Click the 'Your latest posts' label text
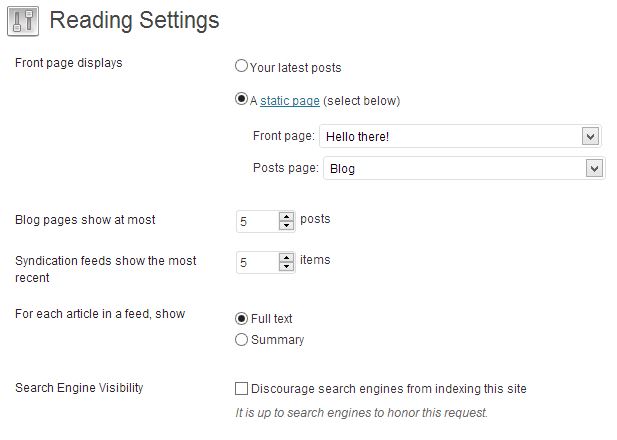This screenshot has height=440, width=617. pyautogui.click(x=296, y=68)
